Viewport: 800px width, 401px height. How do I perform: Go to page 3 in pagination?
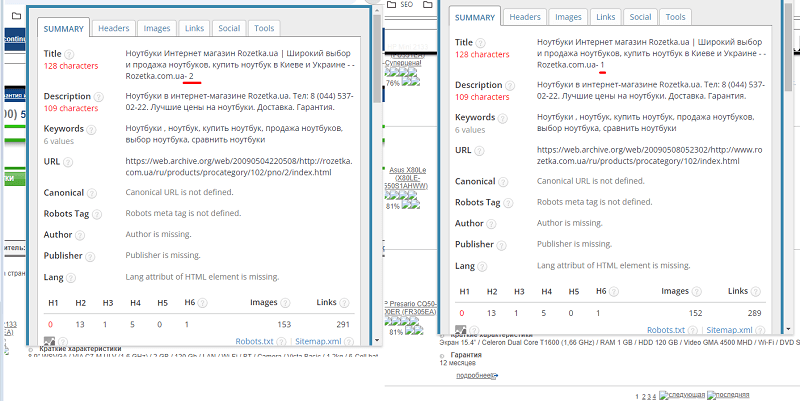click(x=648, y=396)
